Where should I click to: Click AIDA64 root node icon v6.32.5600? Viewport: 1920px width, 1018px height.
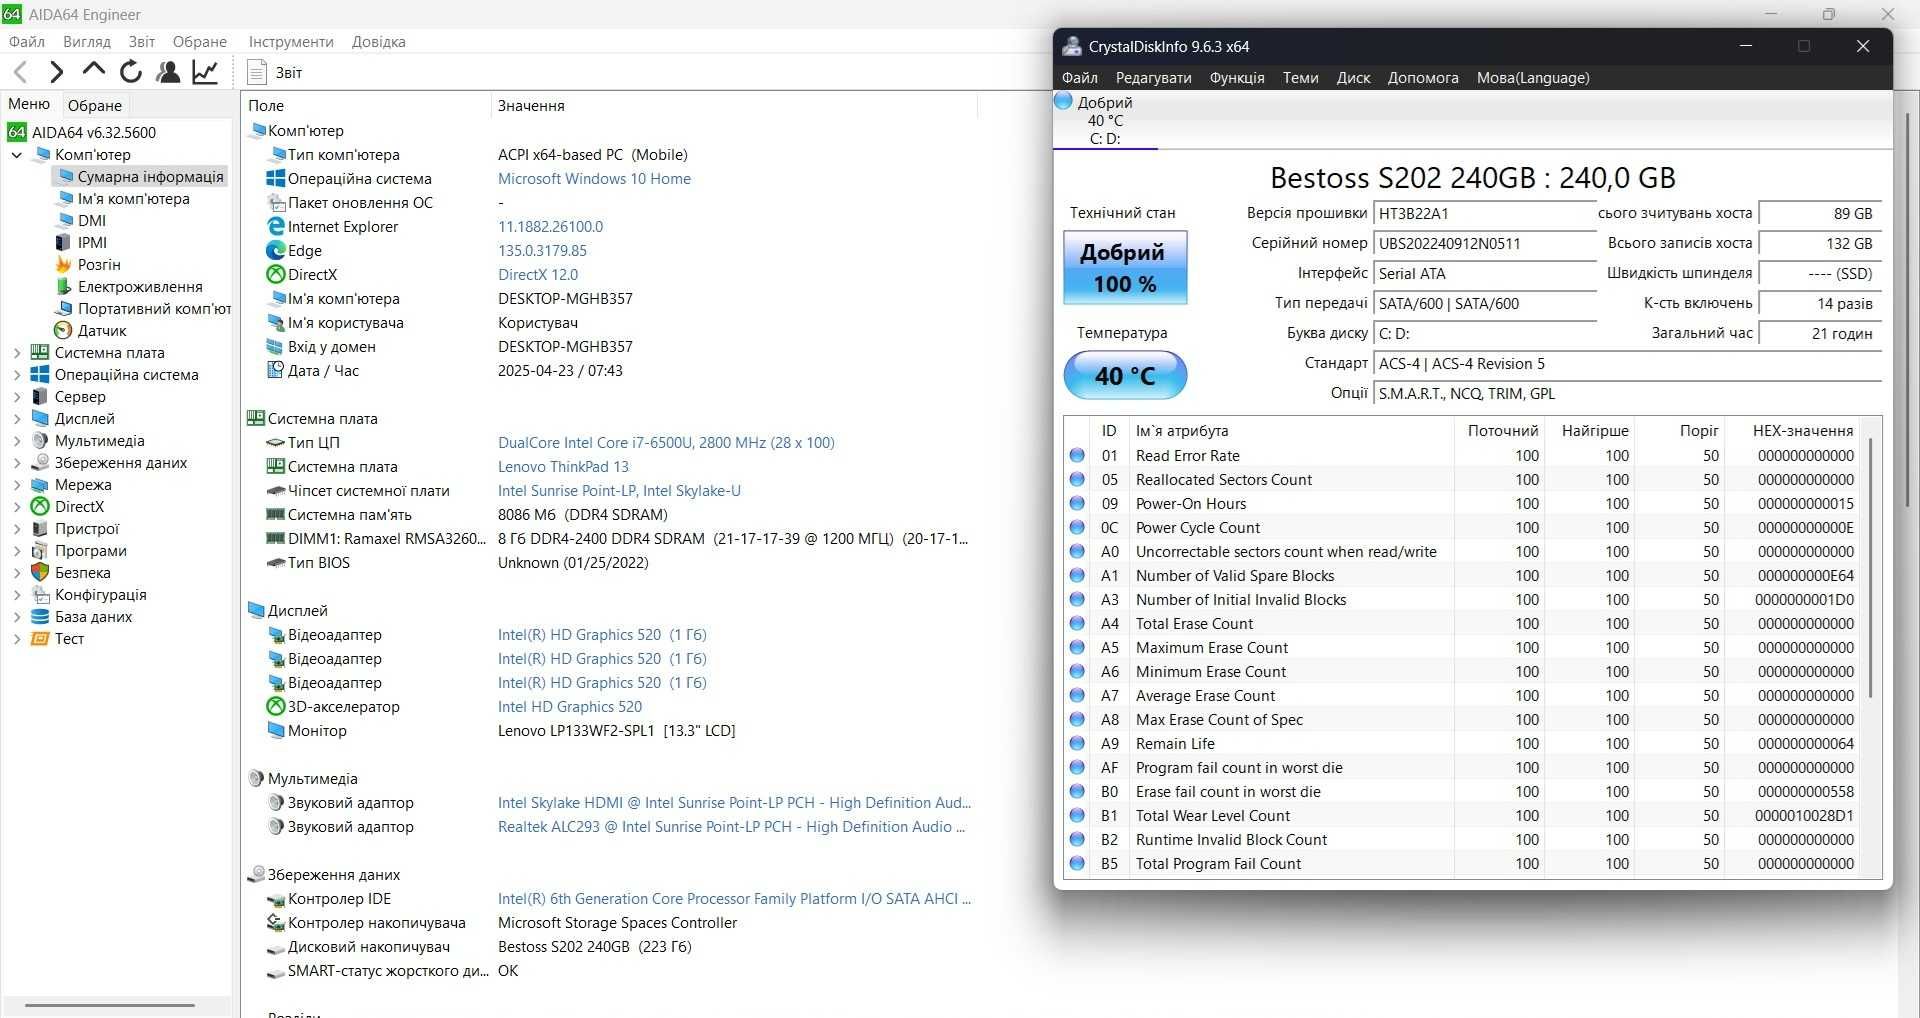coord(17,133)
